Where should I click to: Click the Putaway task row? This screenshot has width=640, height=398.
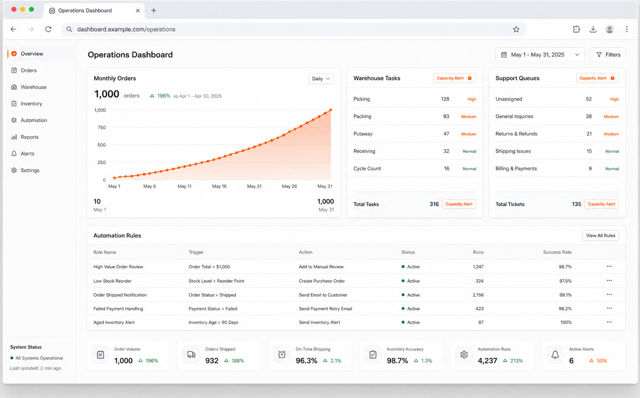point(415,134)
